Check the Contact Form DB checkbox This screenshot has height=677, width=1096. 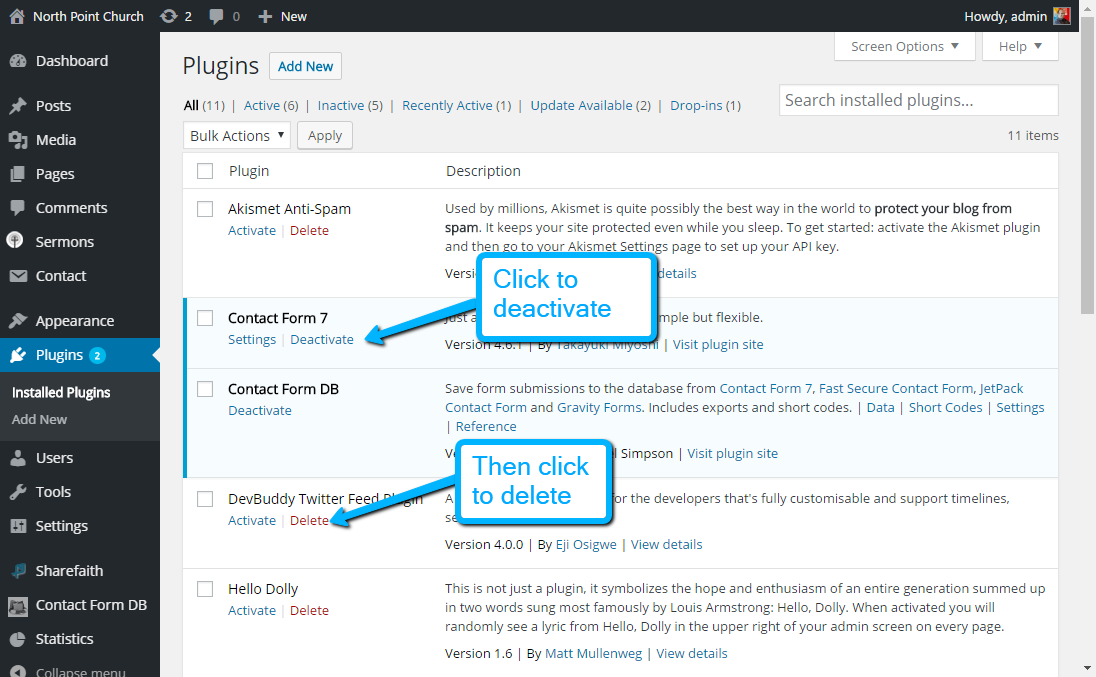[205, 389]
